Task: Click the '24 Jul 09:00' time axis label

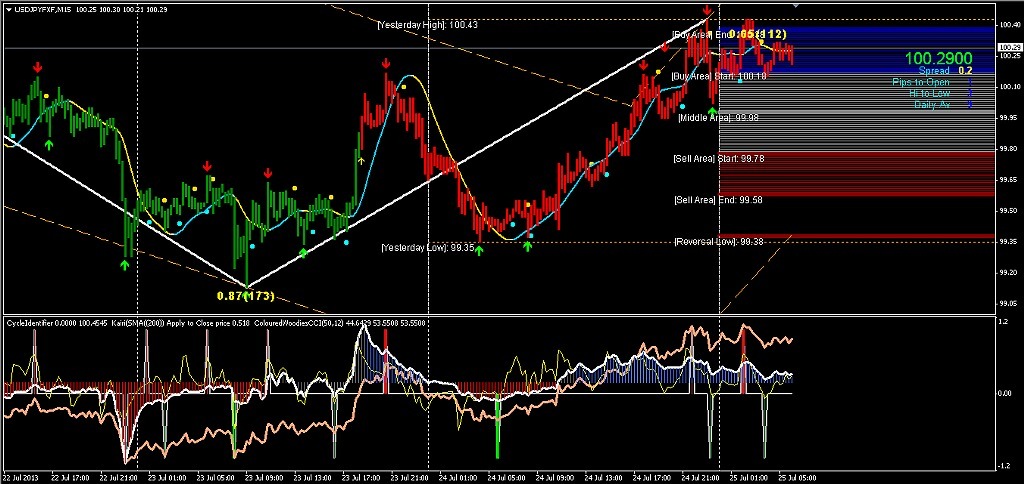Action: (556, 477)
